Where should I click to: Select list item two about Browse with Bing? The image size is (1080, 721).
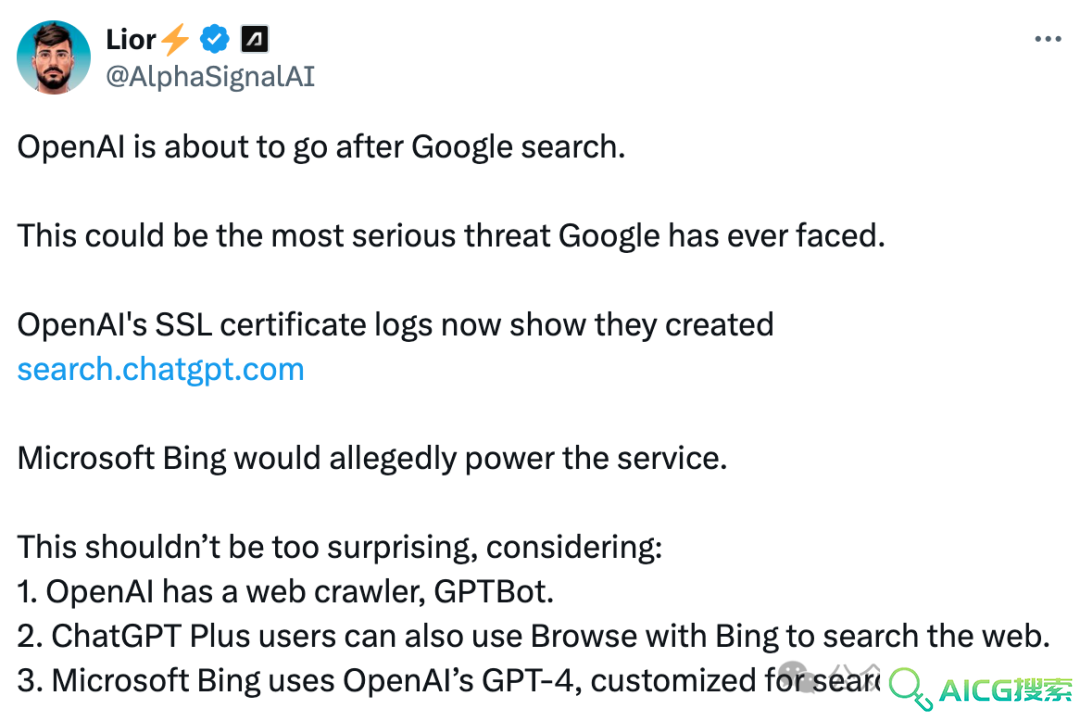[x=534, y=636]
